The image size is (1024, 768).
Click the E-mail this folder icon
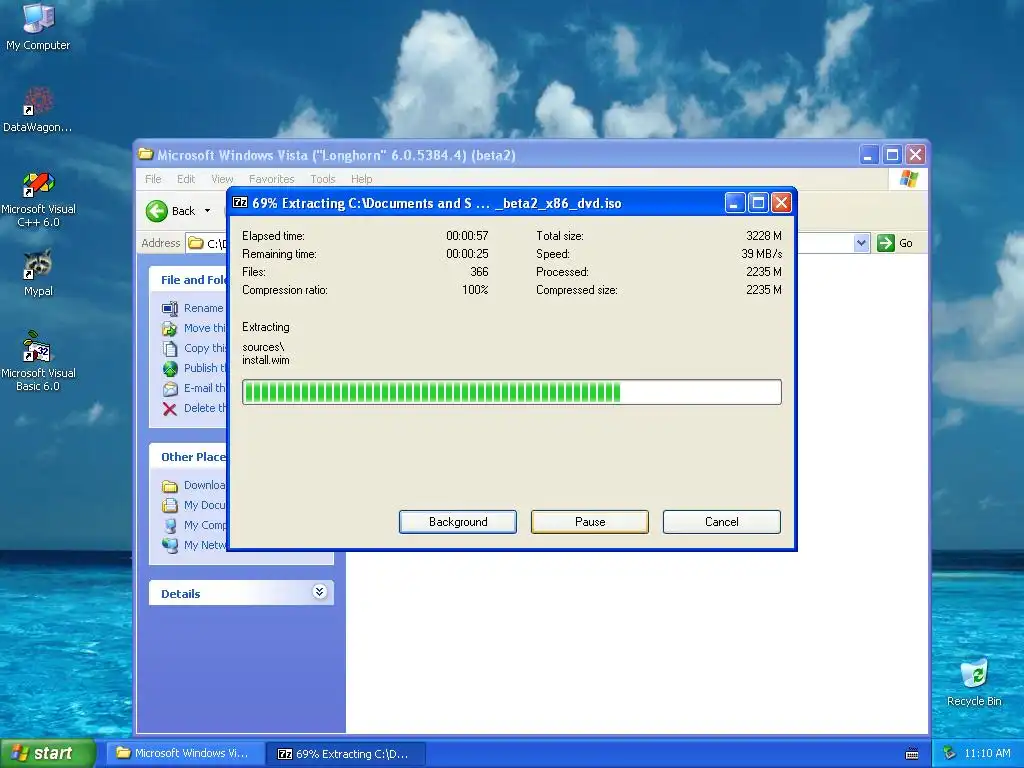(x=170, y=389)
